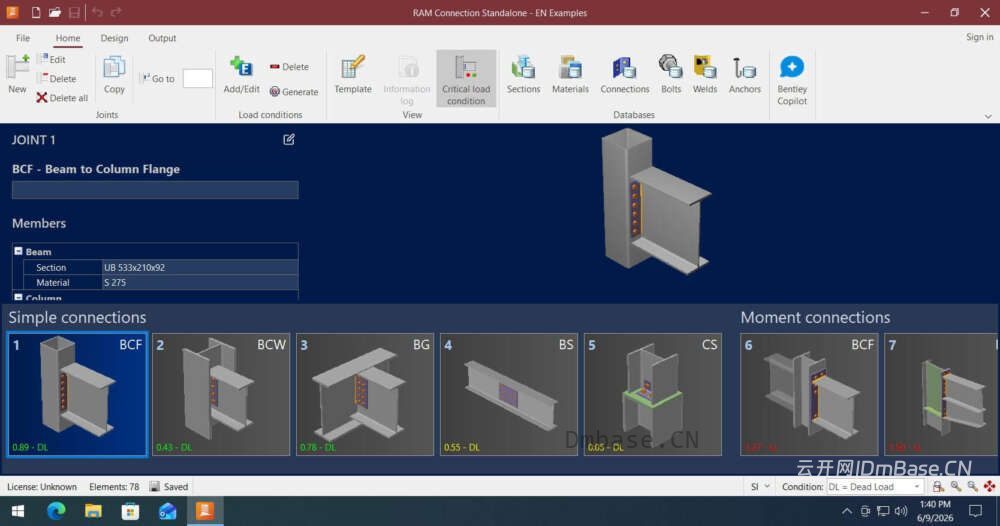Viewport: 1000px width, 526px height.
Task: Open Windows Start menu
Action: [x=18, y=511]
